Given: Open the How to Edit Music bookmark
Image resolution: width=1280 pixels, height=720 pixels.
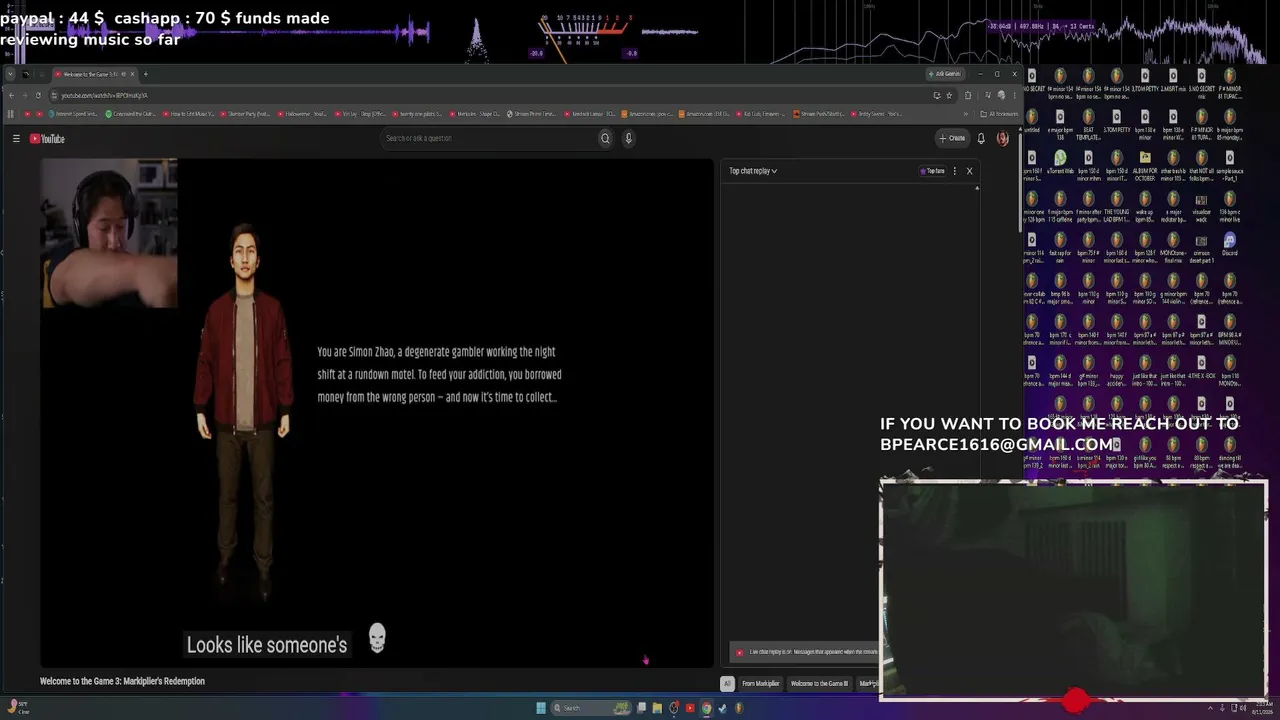Looking at the screenshot, I should point(189,114).
